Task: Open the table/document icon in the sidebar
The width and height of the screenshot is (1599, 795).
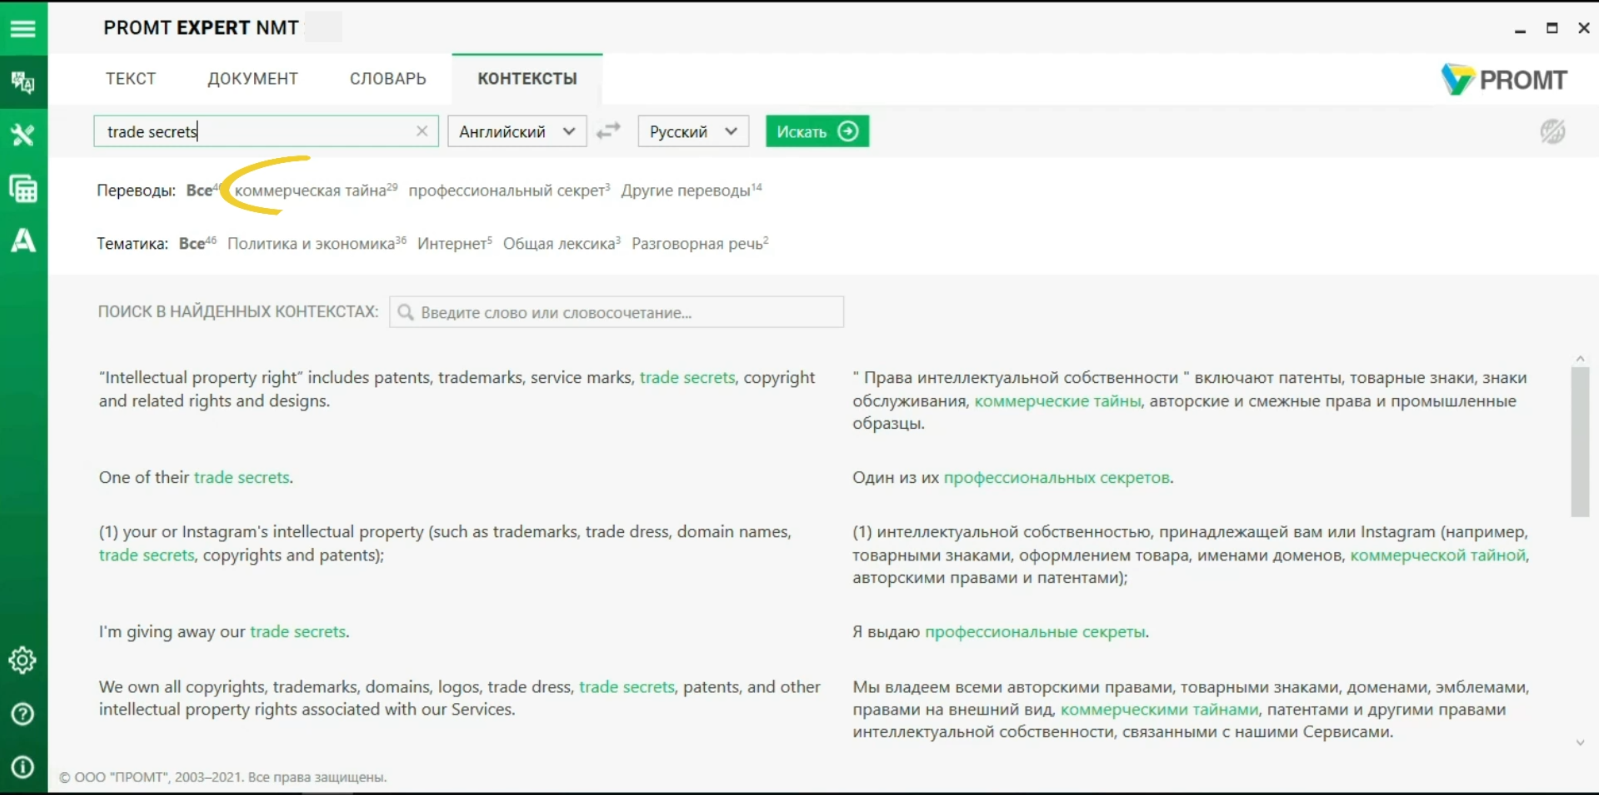Action: tap(23, 188)
